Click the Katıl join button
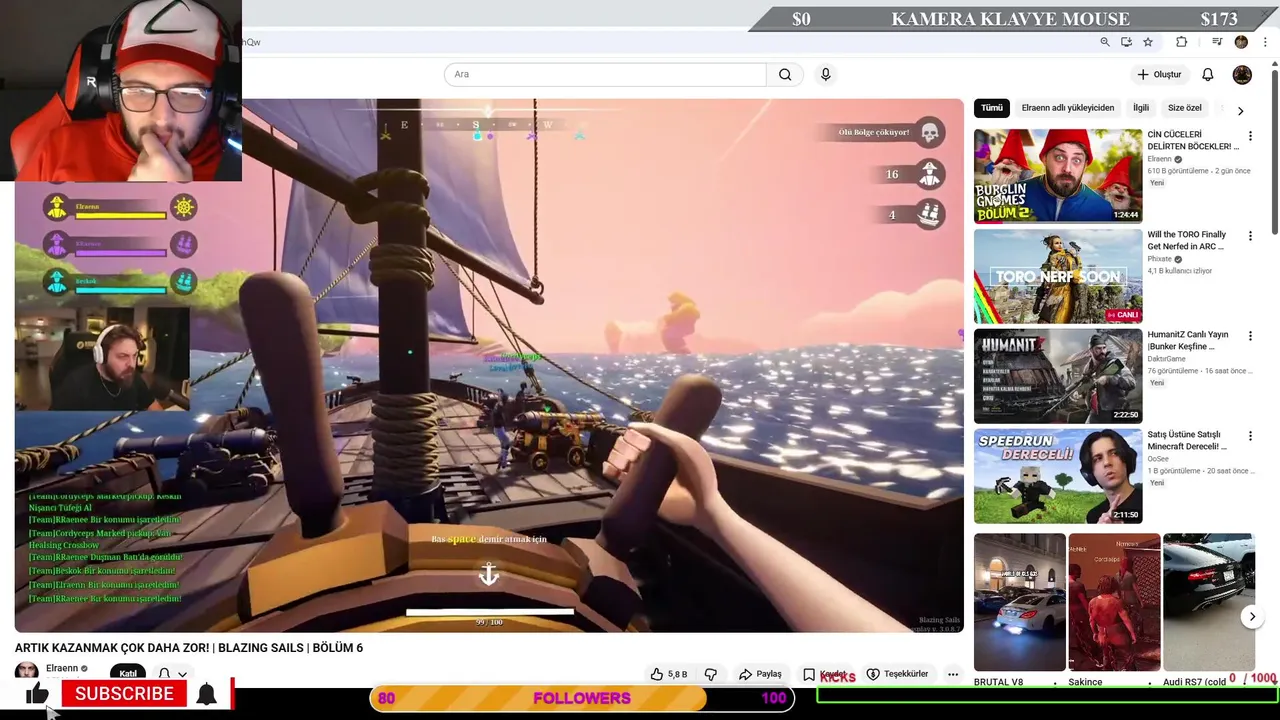The image size is (1280, 720). (128, 675)
